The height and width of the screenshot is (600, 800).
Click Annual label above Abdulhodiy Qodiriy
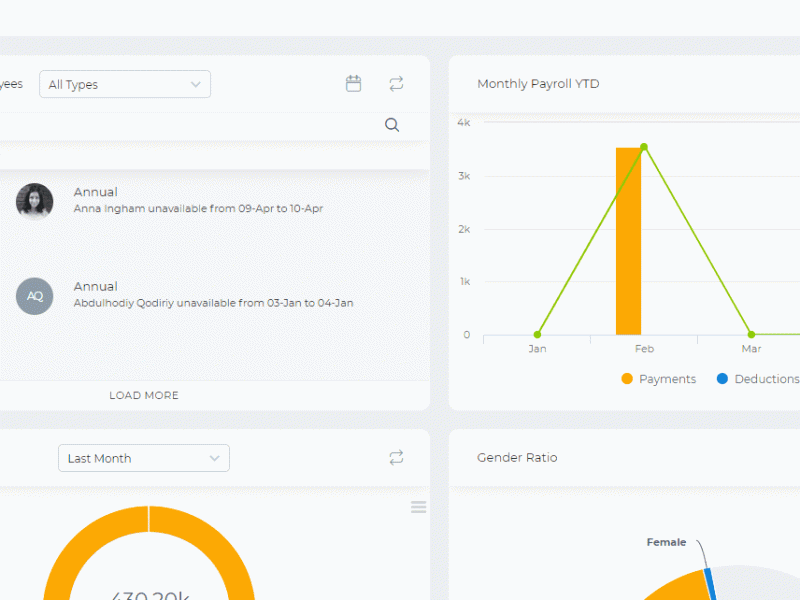pyautogui.click(x=95, y=286)
